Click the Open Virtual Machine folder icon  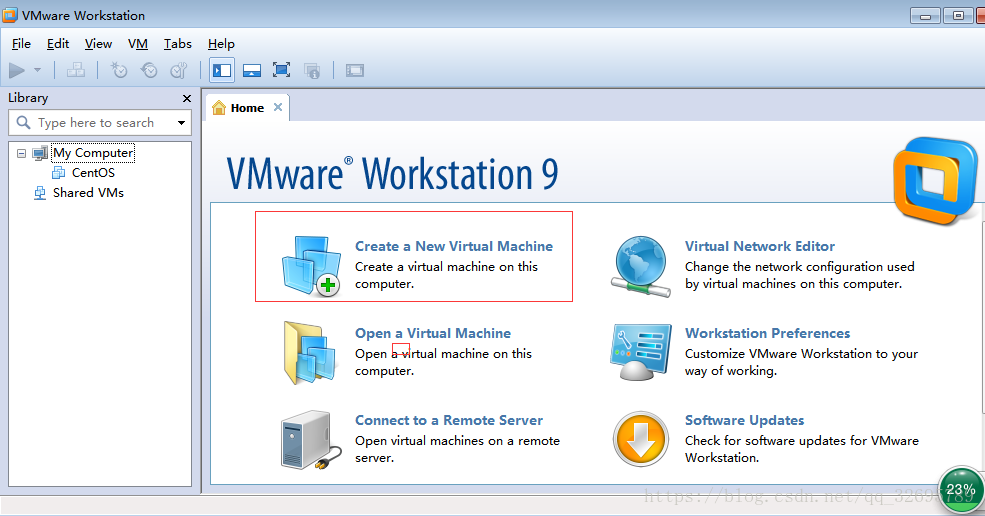coord(311,353)
